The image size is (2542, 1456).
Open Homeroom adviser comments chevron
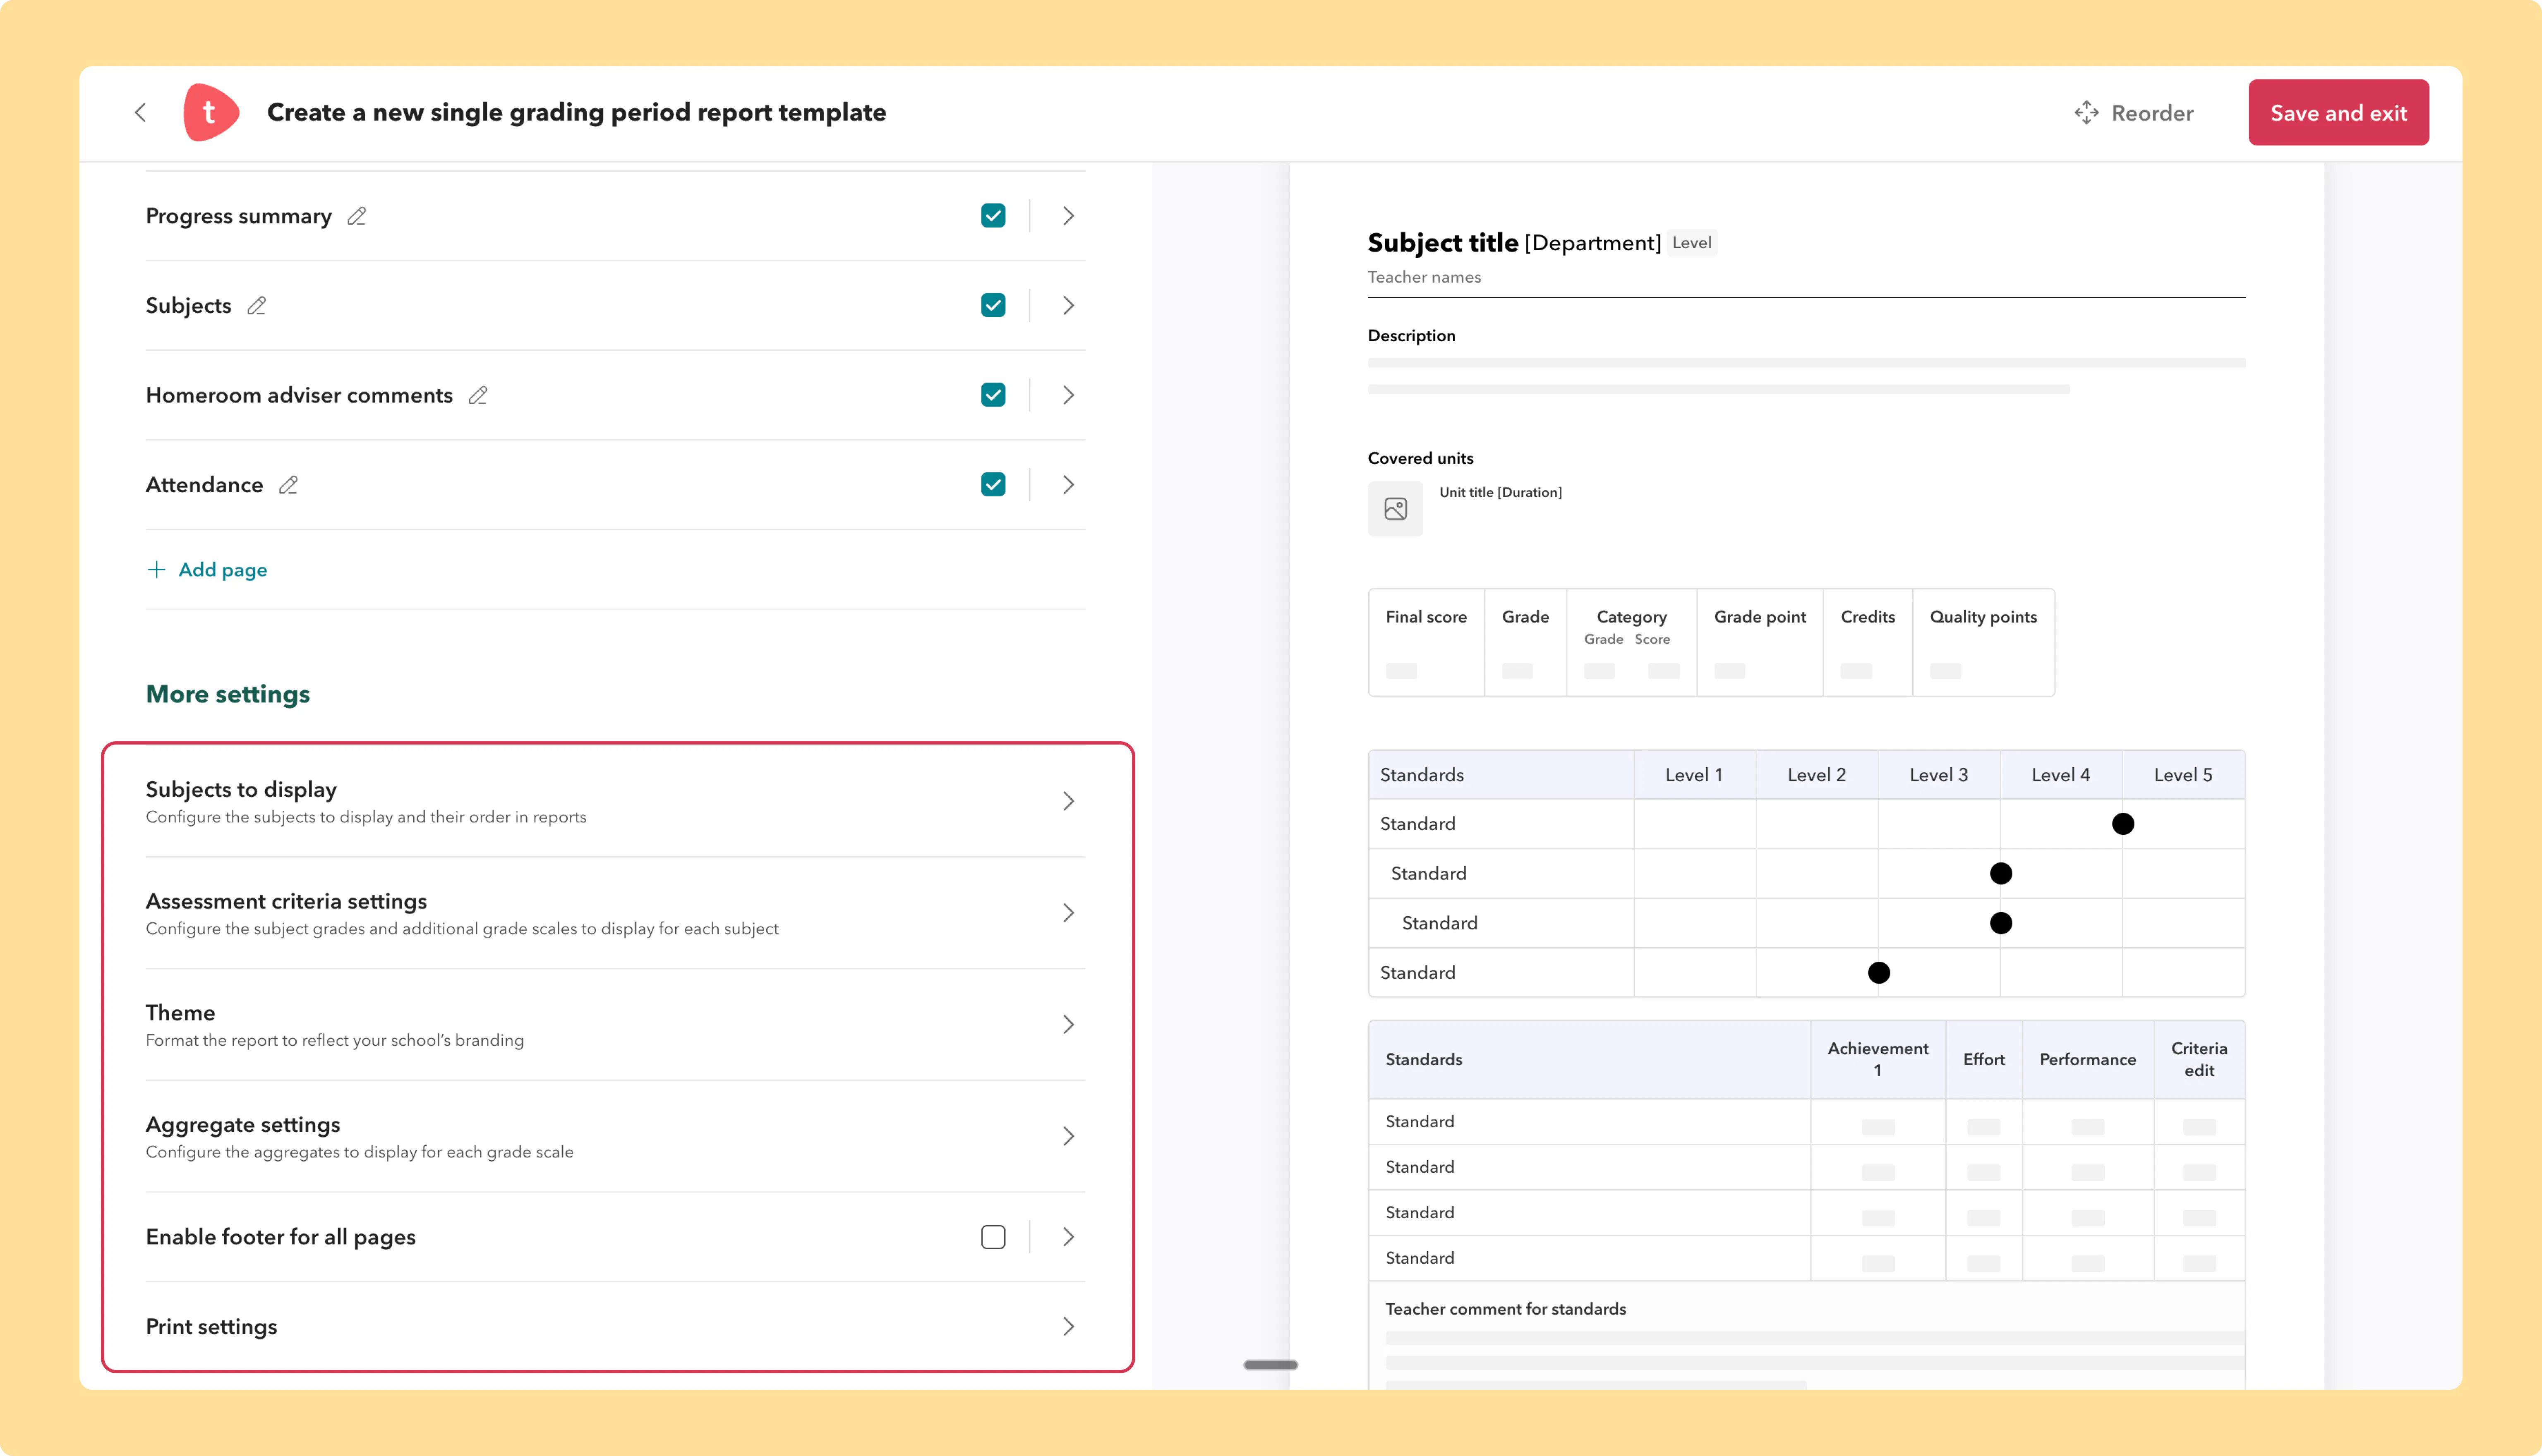(x=1068, y=396)
